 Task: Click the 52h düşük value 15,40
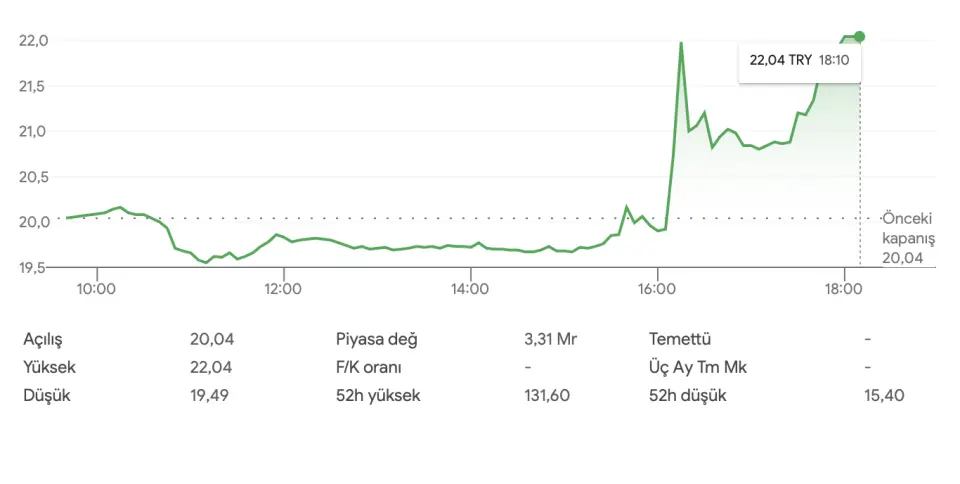(884, 395)
